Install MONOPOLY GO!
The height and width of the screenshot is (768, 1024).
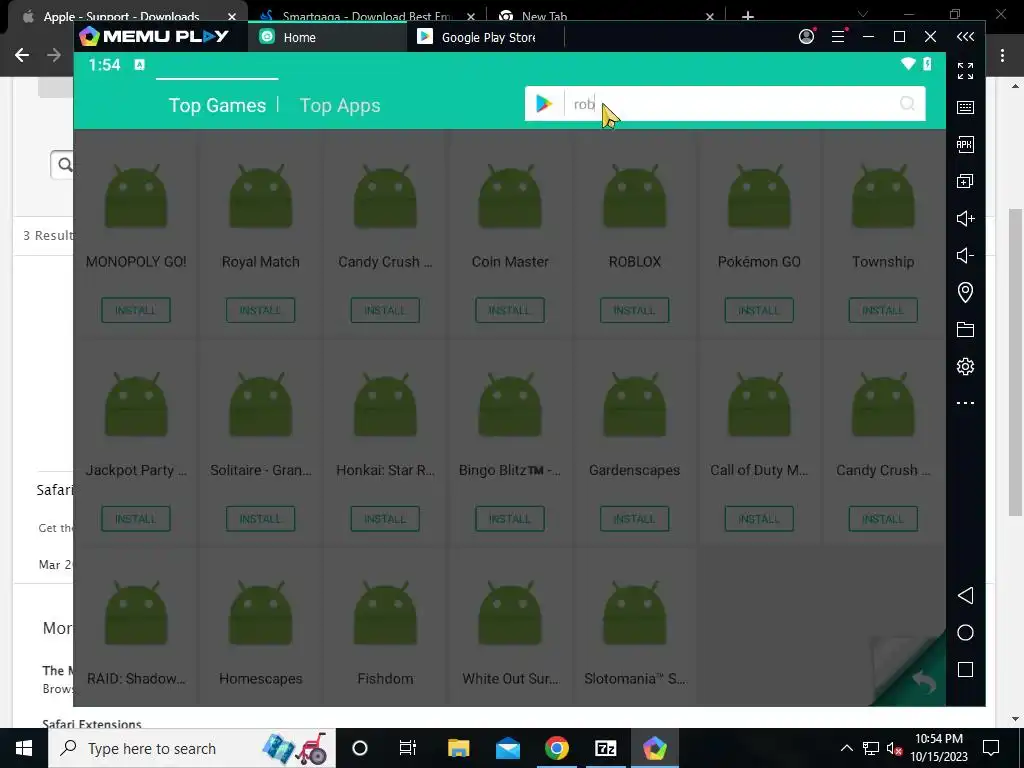pyautogui.click(x=136, y=310)
